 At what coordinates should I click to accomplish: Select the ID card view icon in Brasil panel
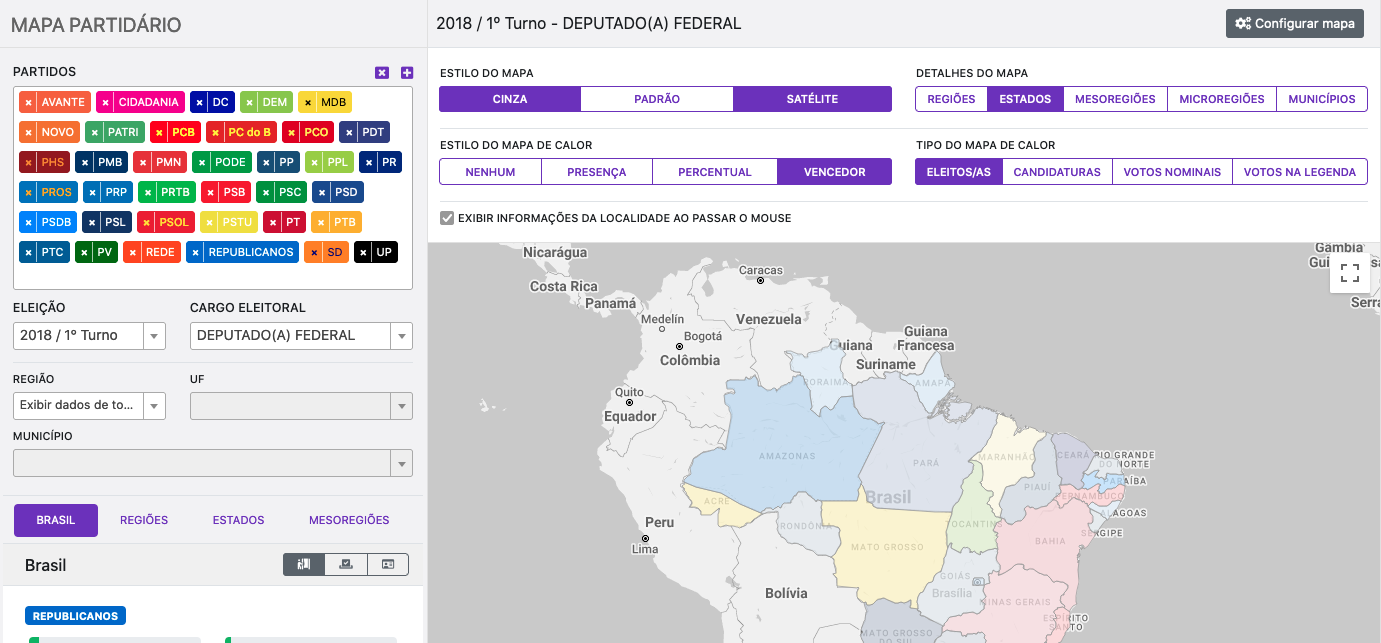point(388,564)
